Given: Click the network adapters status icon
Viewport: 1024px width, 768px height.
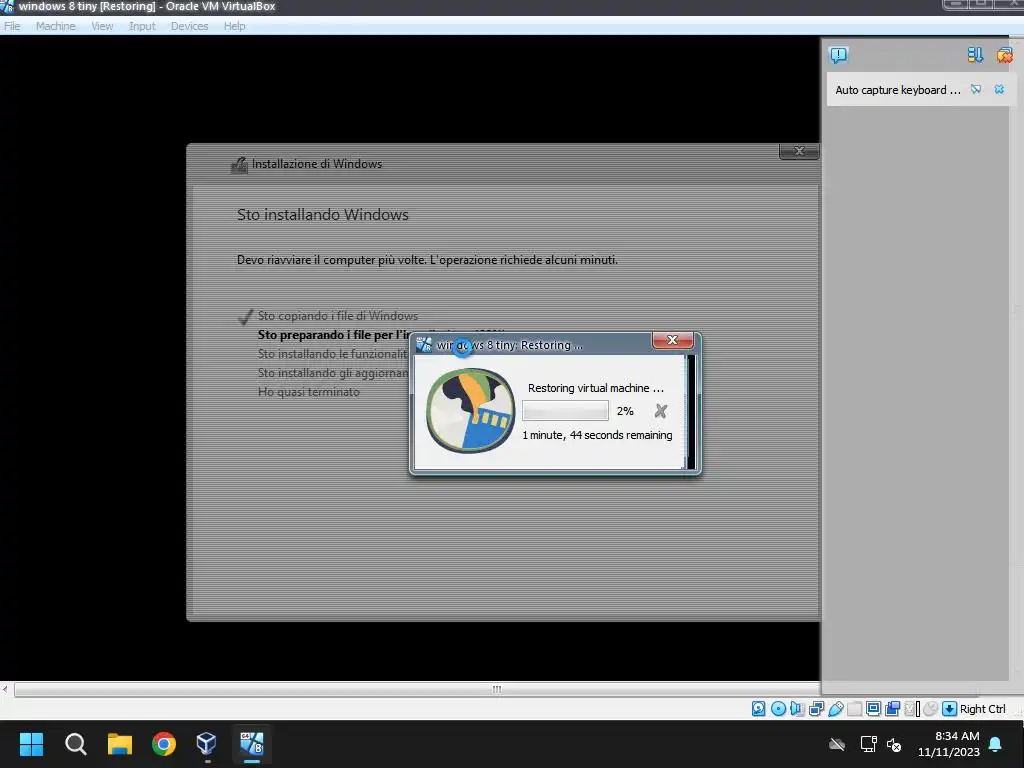Looking at the screenshot, I should (816, 709).
